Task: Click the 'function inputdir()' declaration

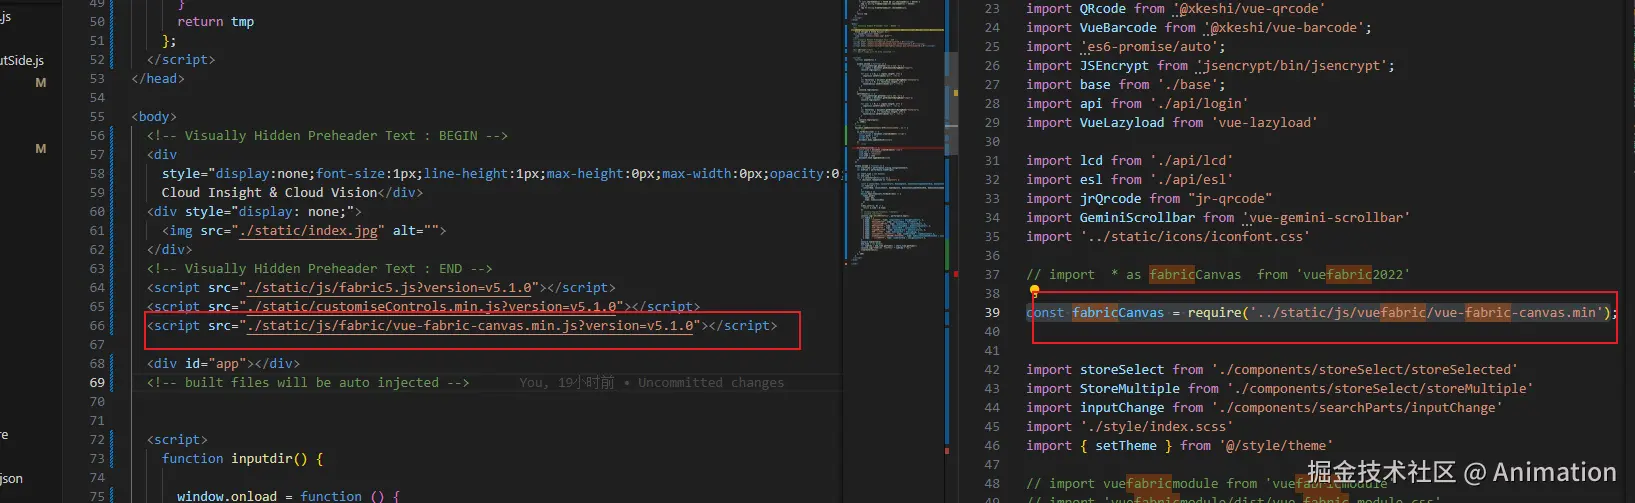Action: click(x=243, y=459)
